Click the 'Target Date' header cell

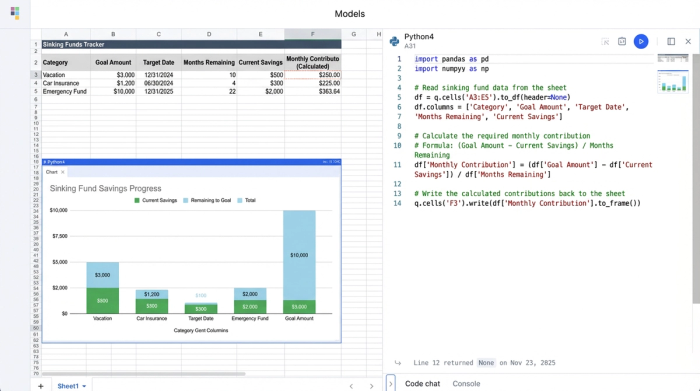[158, 62]
